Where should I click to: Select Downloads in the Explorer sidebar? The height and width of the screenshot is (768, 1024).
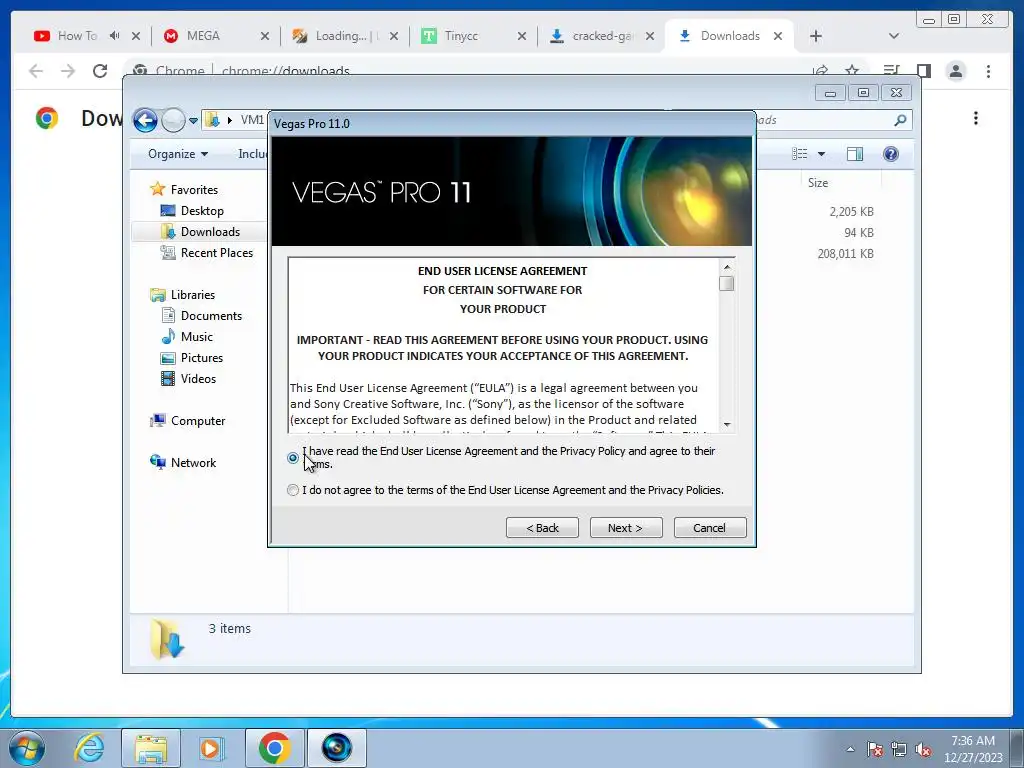[x=200, y=232]
